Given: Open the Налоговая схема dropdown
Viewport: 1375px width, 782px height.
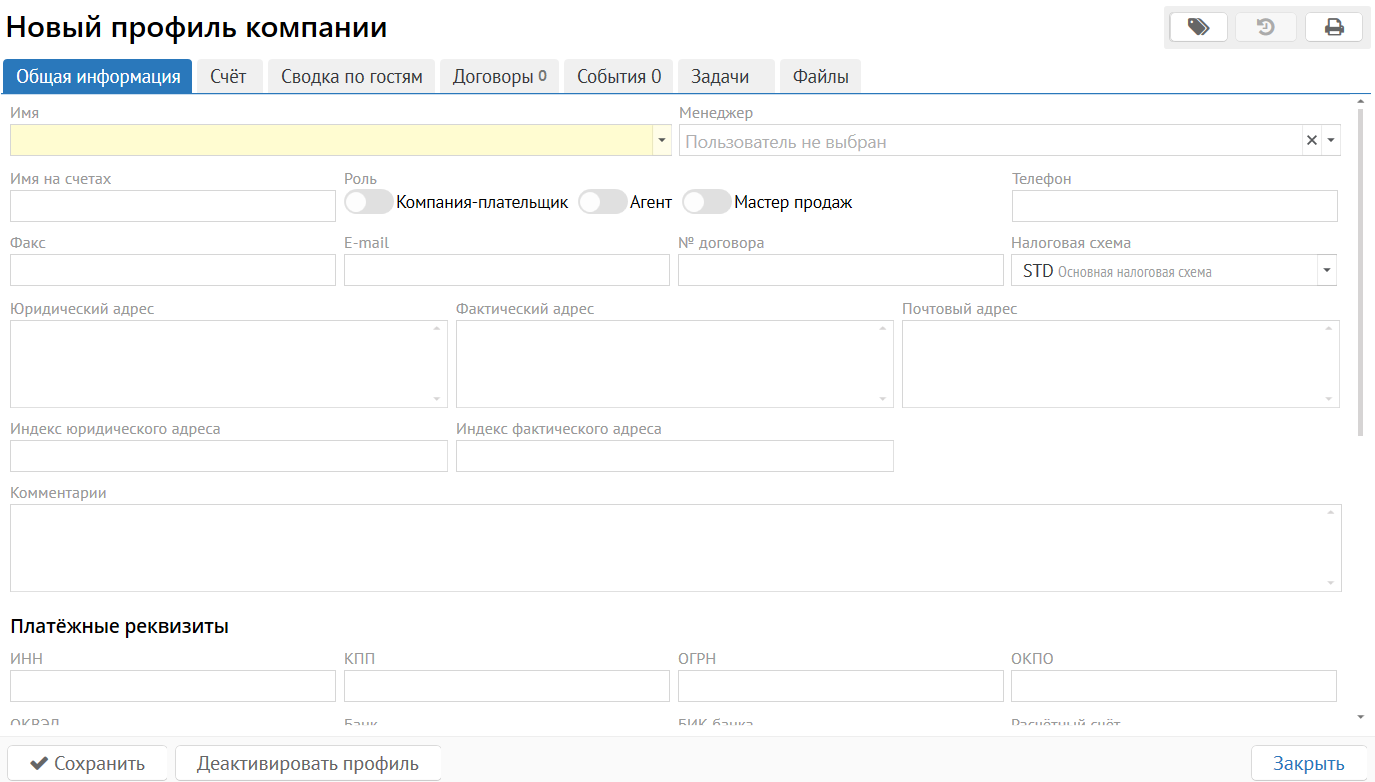Looking at the screenshot, I should coord(1326,270).
